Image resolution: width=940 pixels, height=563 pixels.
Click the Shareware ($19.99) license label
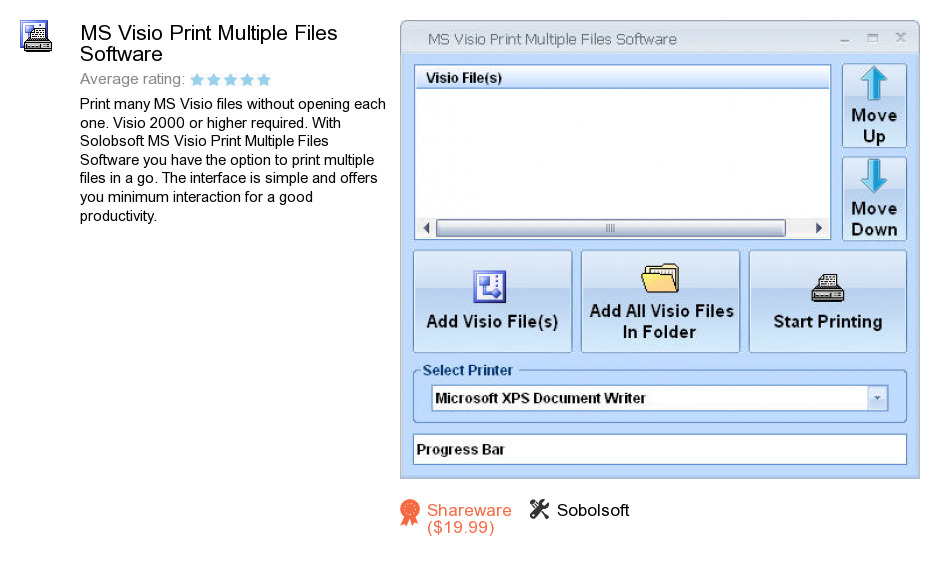click(x=469, y=519)
